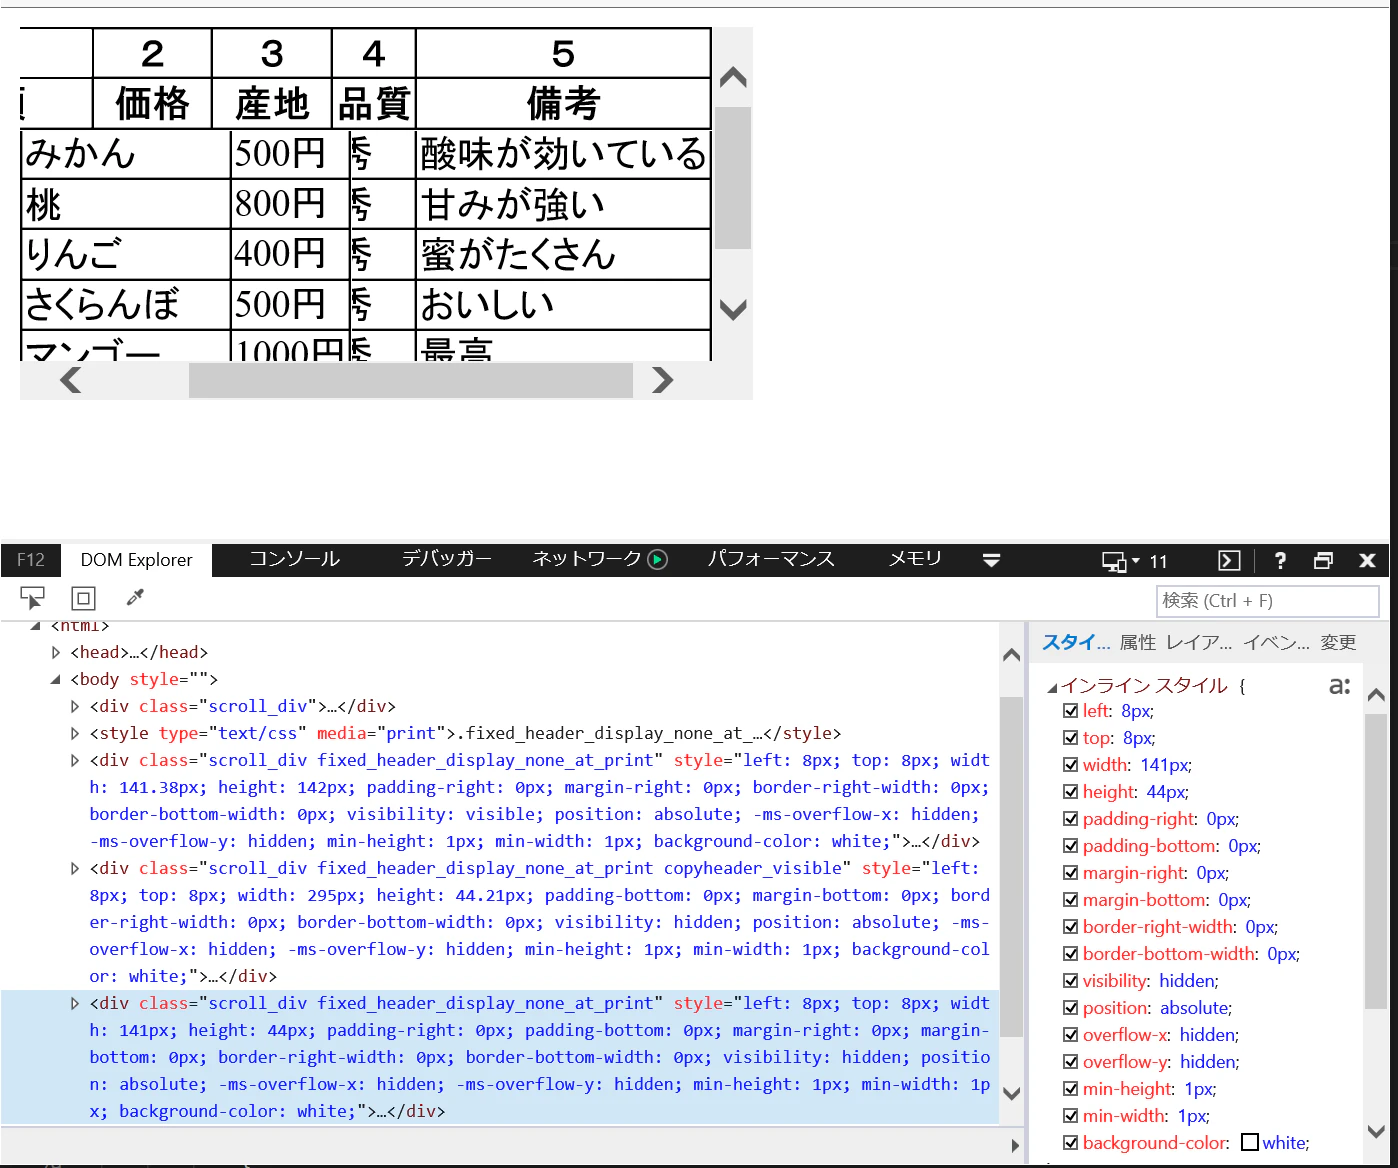
Task: Toggle visibility: hidden checkbox
Action: (x=1071, y=981)
